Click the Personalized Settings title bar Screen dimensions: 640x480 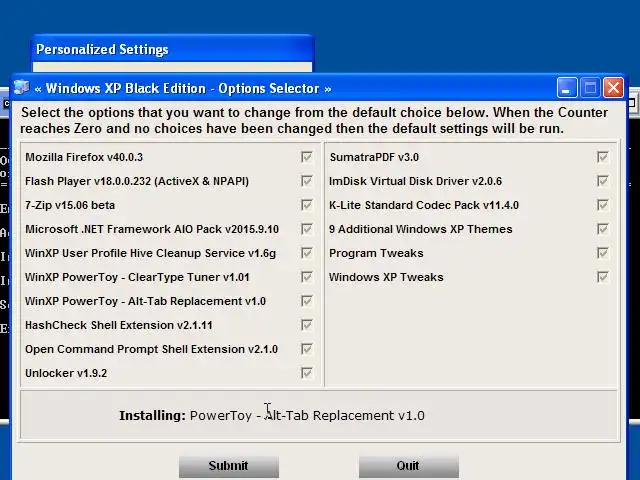coord(172,49)
